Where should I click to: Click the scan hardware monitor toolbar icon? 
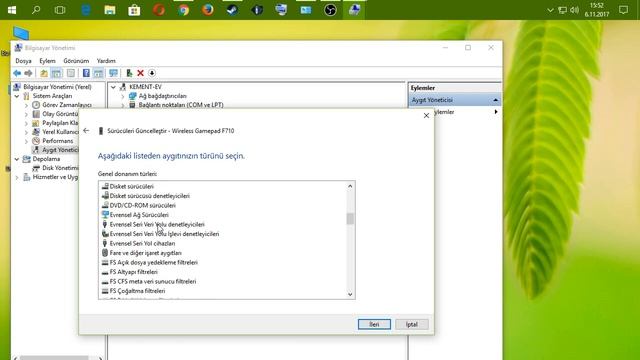(x=113, y=73)
